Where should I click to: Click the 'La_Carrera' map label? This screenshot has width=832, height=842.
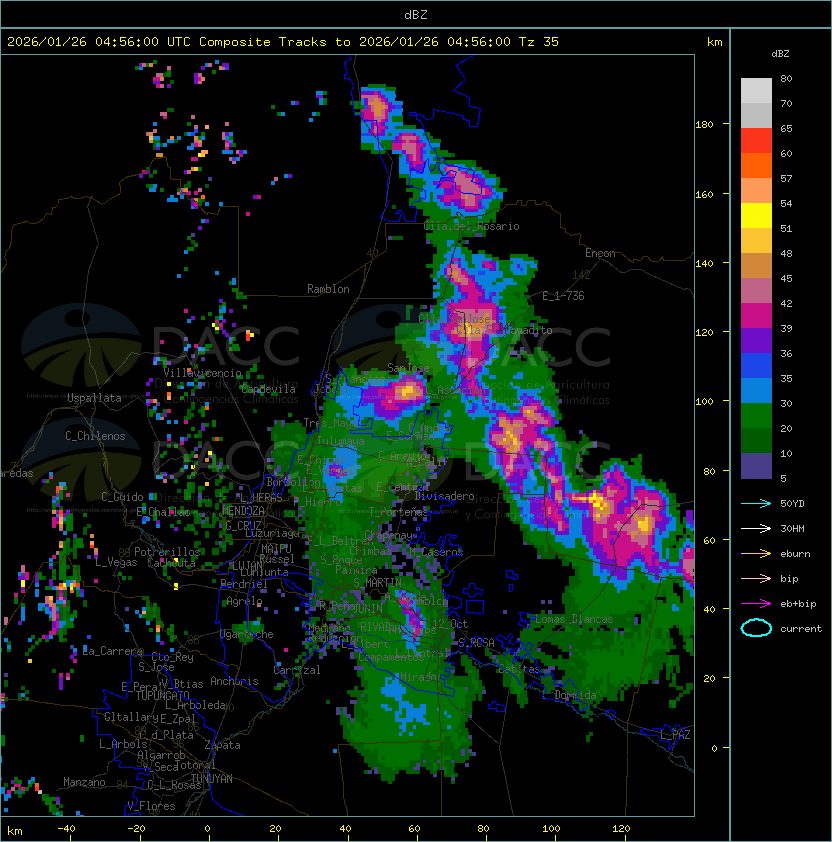coord(112,651)
